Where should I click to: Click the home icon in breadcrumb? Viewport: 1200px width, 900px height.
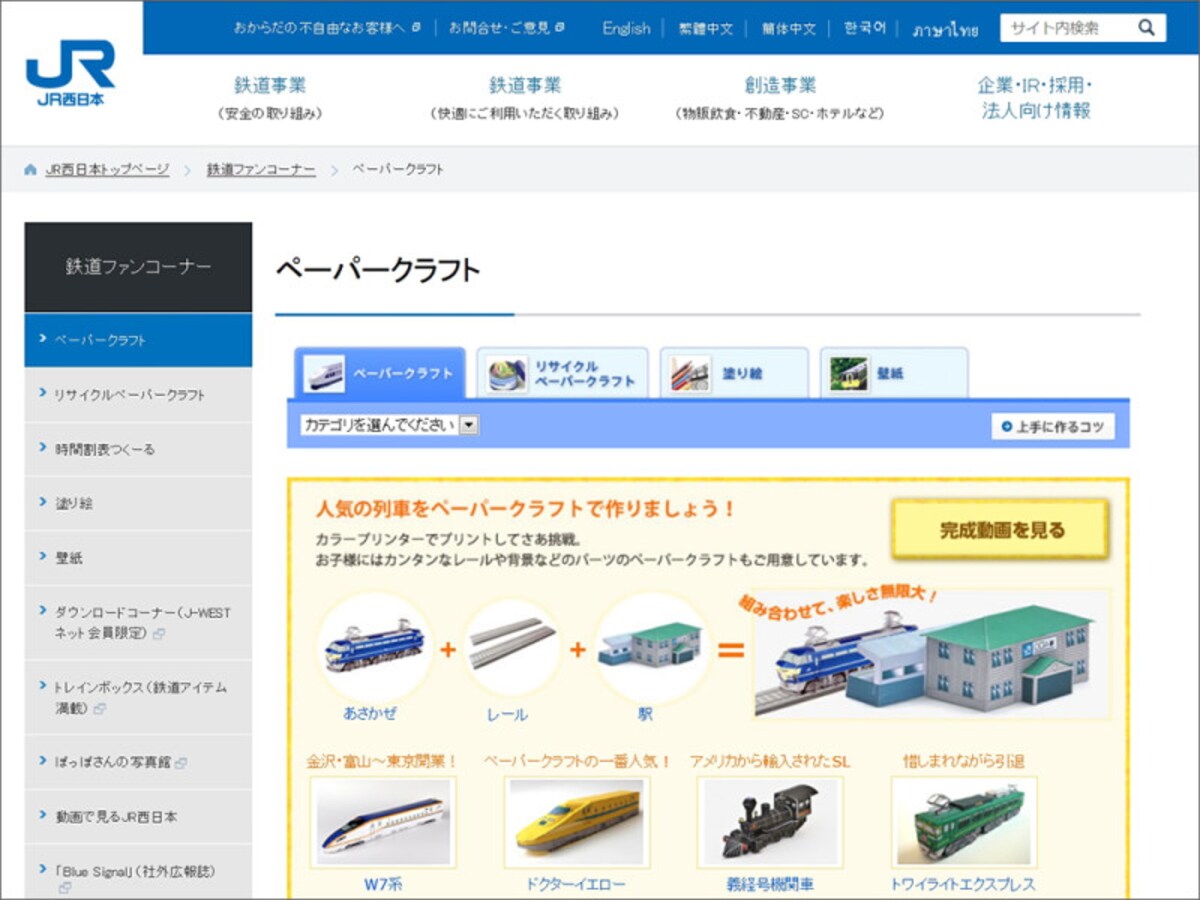31,170
